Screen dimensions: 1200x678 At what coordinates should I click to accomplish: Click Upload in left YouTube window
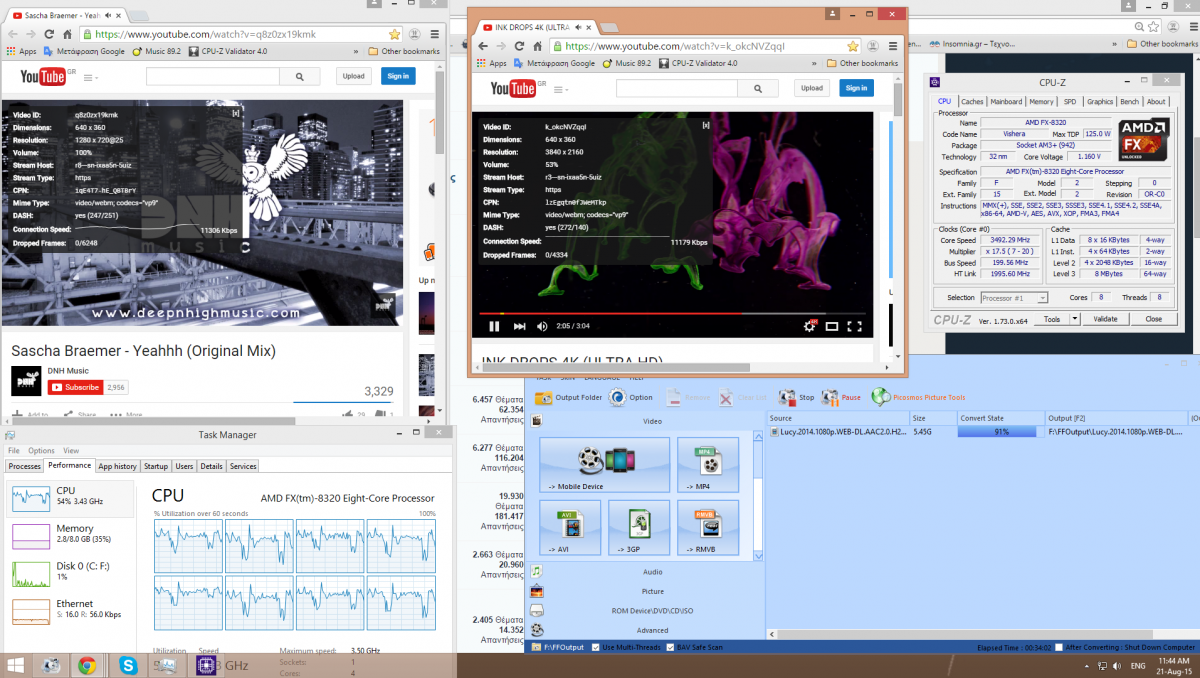353,76
